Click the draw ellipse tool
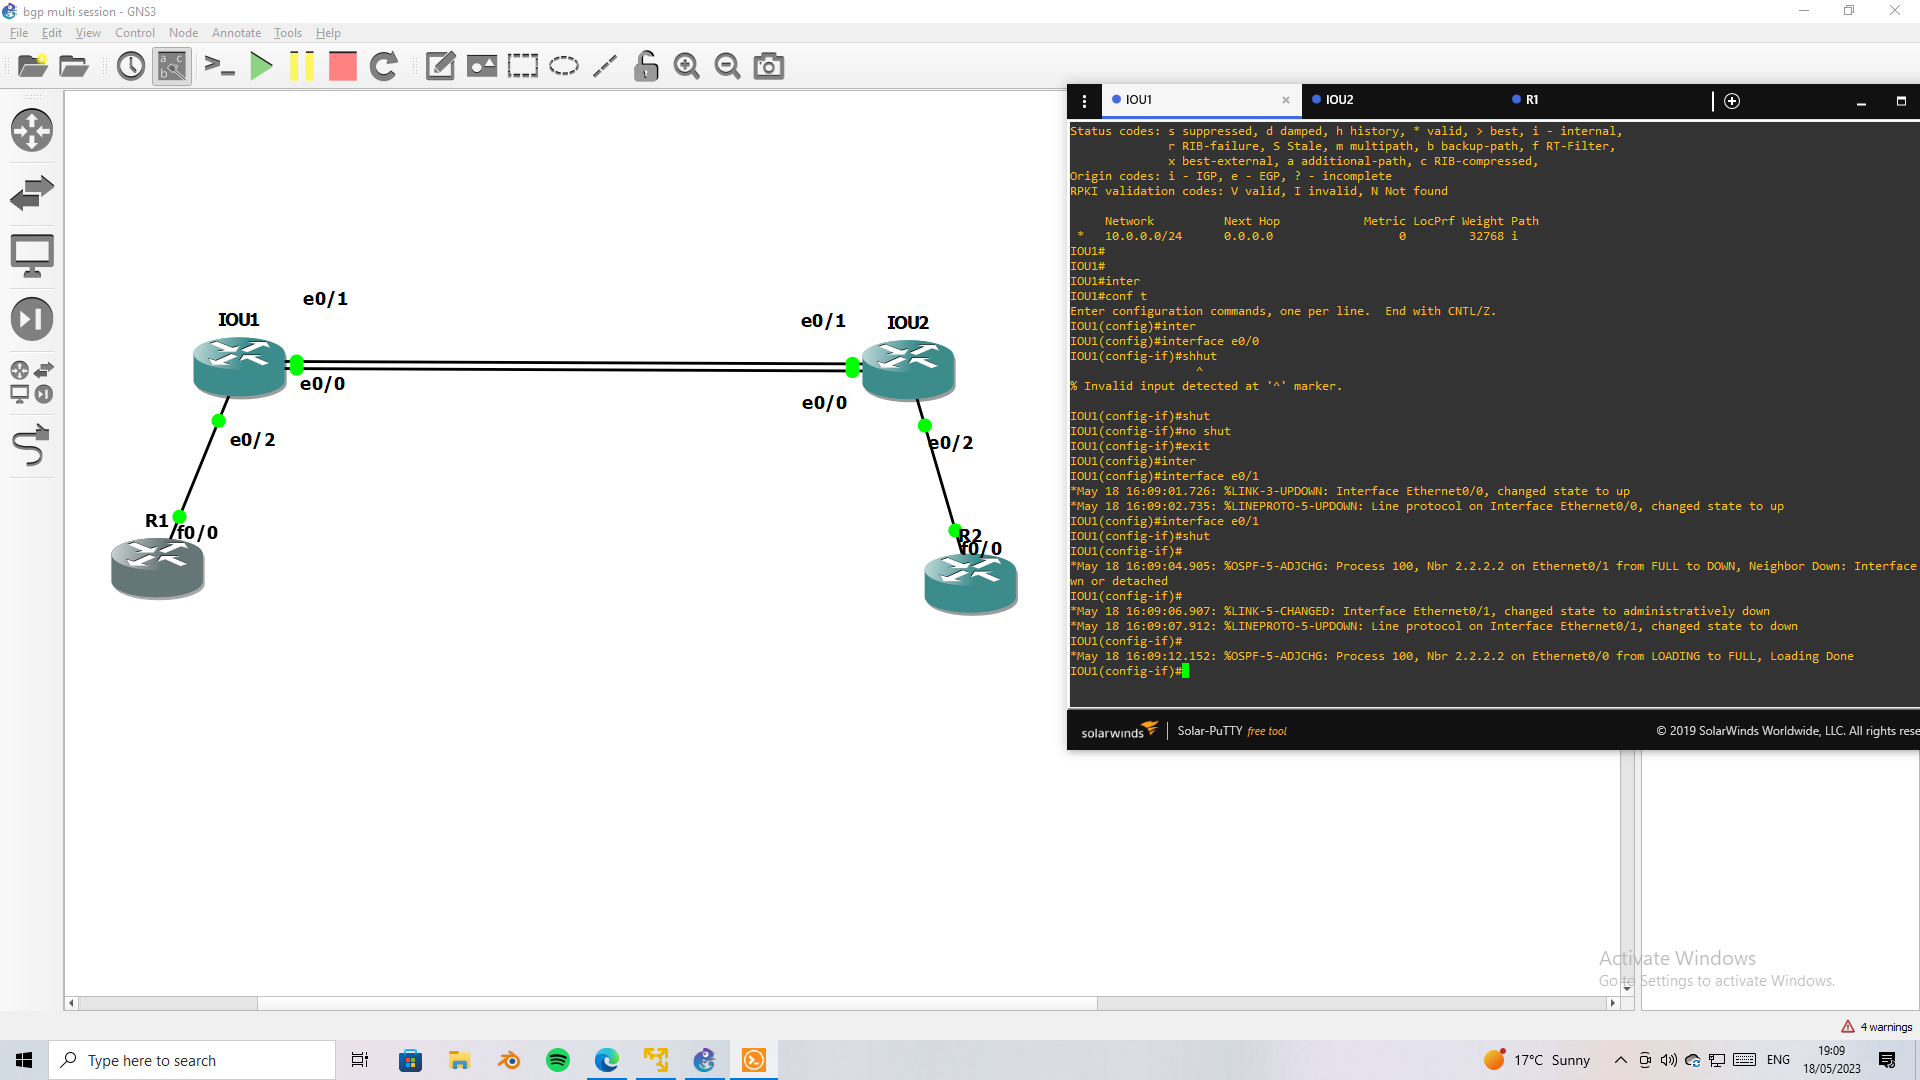 coord(564,67)
